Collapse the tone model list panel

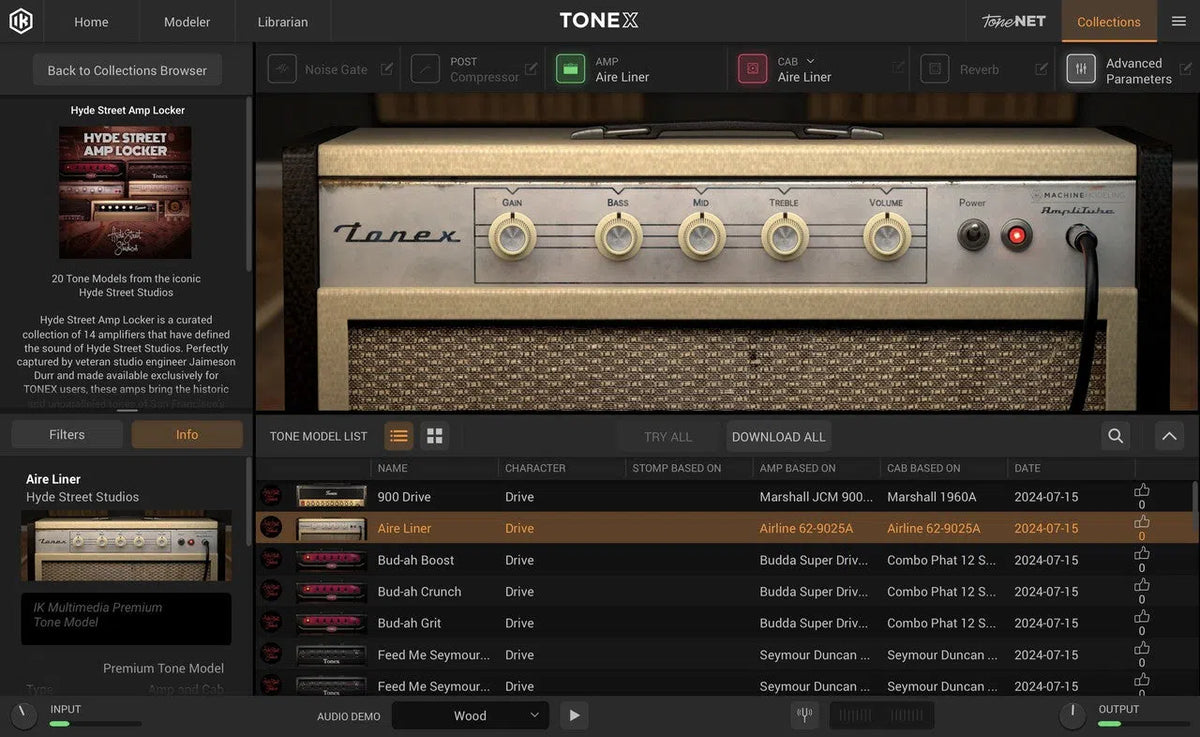point(1168,436)
